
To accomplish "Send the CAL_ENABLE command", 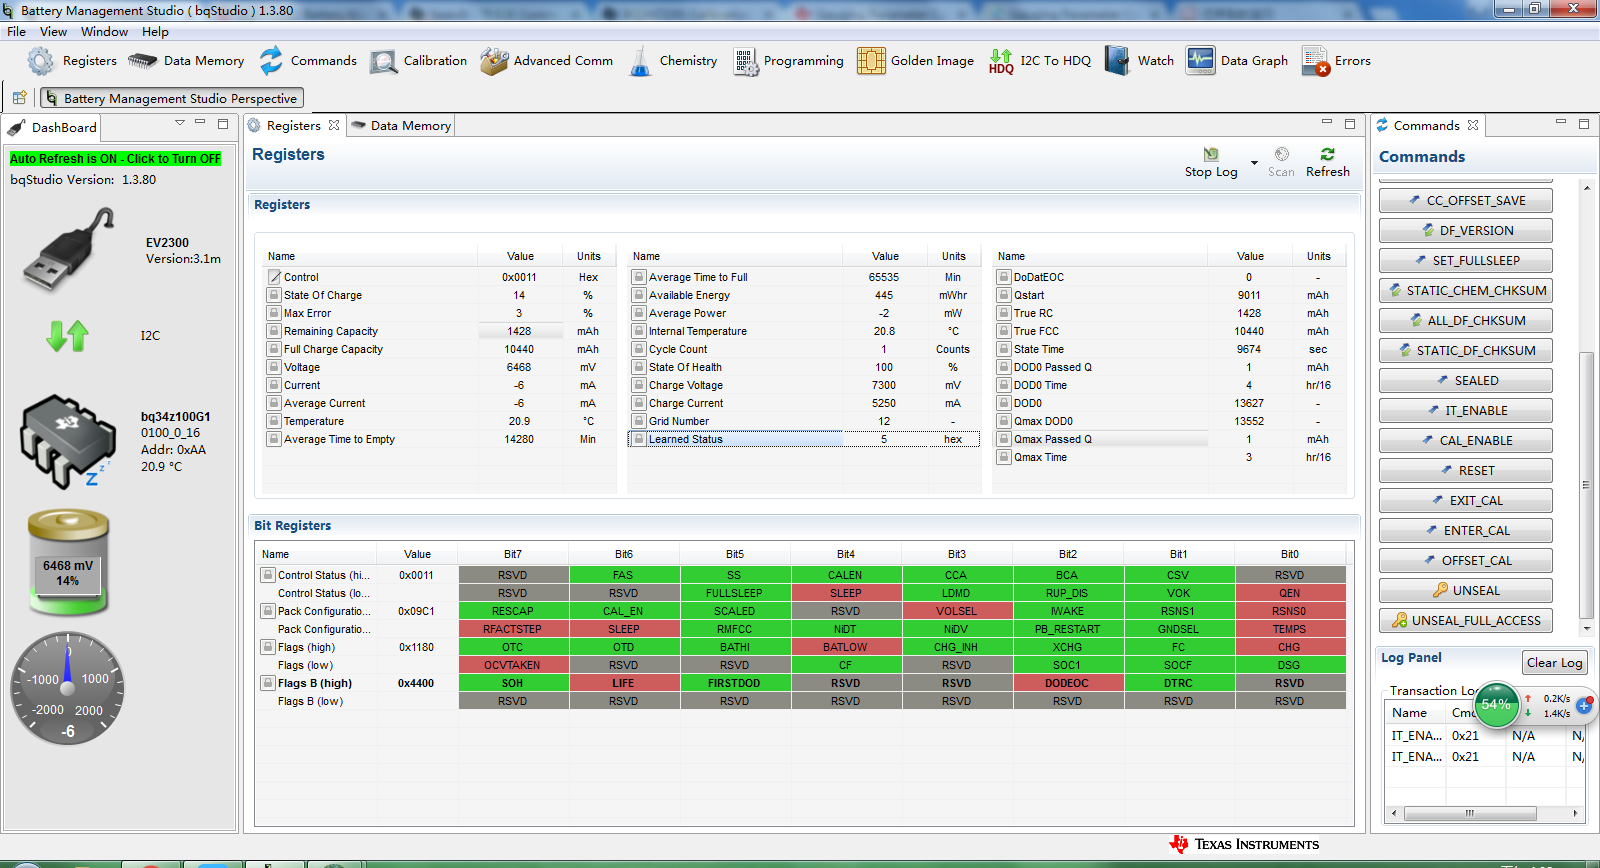I will [1465, 441].
